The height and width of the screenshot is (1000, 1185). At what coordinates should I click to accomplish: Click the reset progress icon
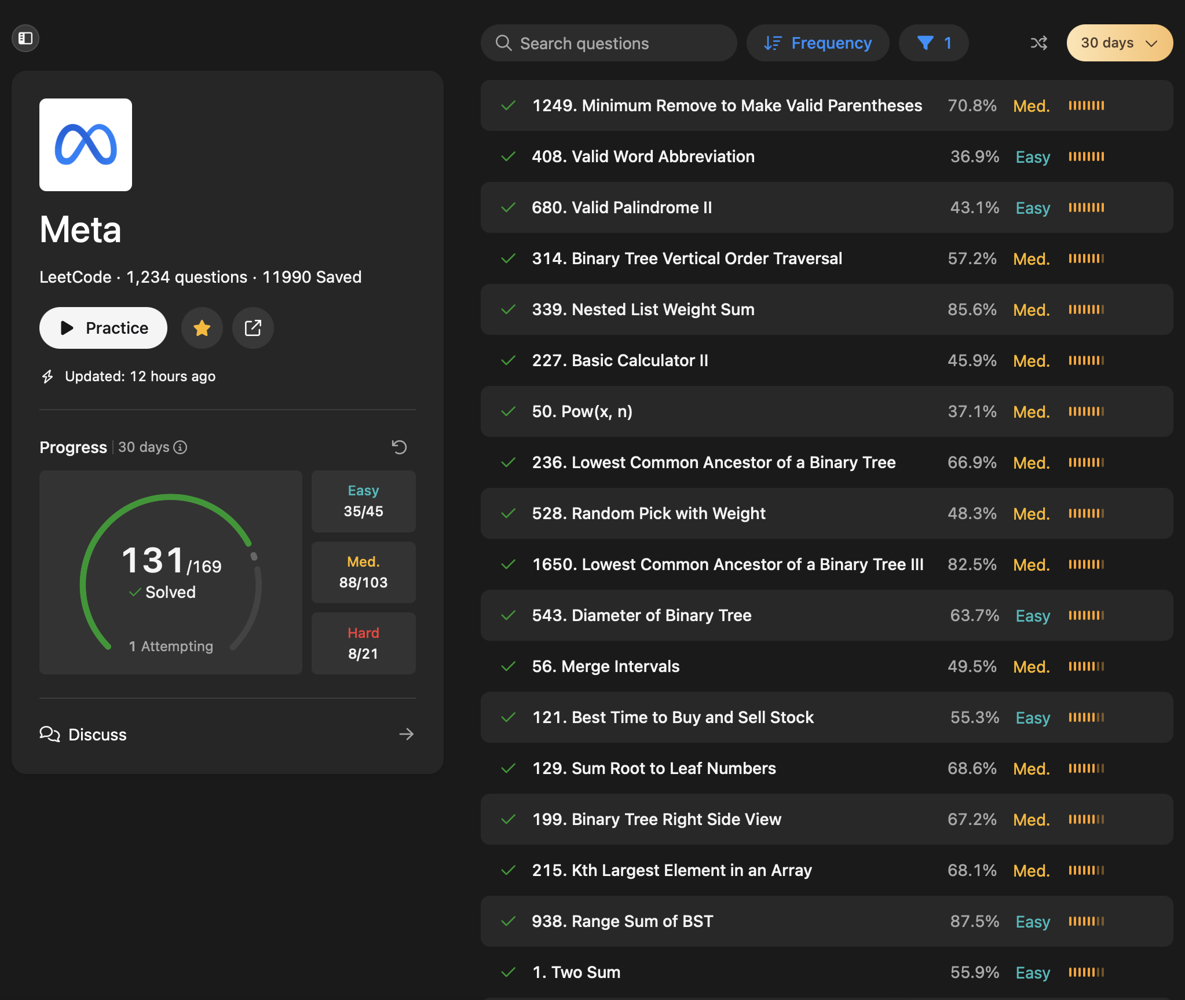coord(399,447)
